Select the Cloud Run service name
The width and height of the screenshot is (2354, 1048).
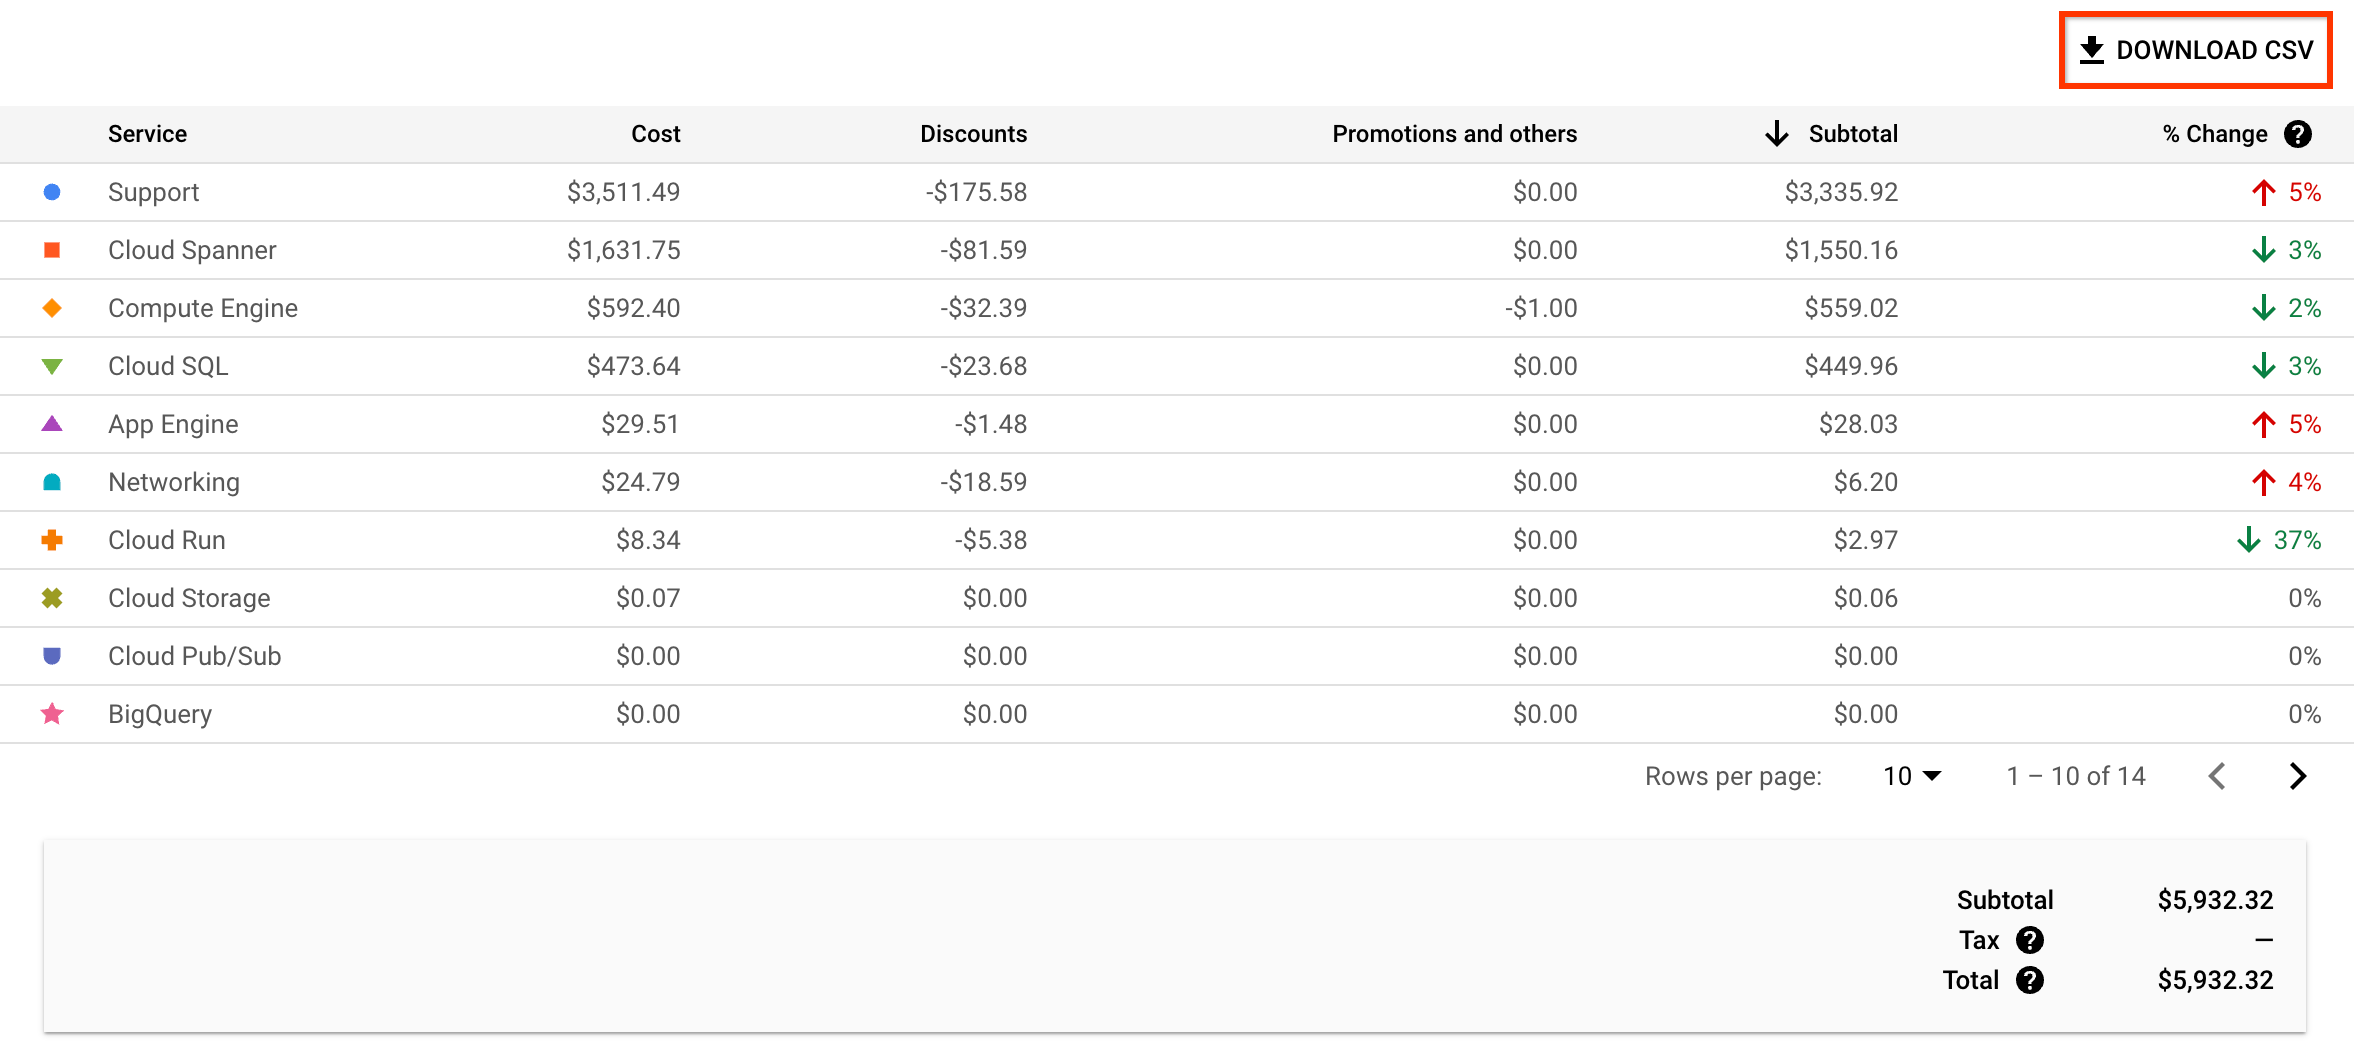[x=167, y=540]
